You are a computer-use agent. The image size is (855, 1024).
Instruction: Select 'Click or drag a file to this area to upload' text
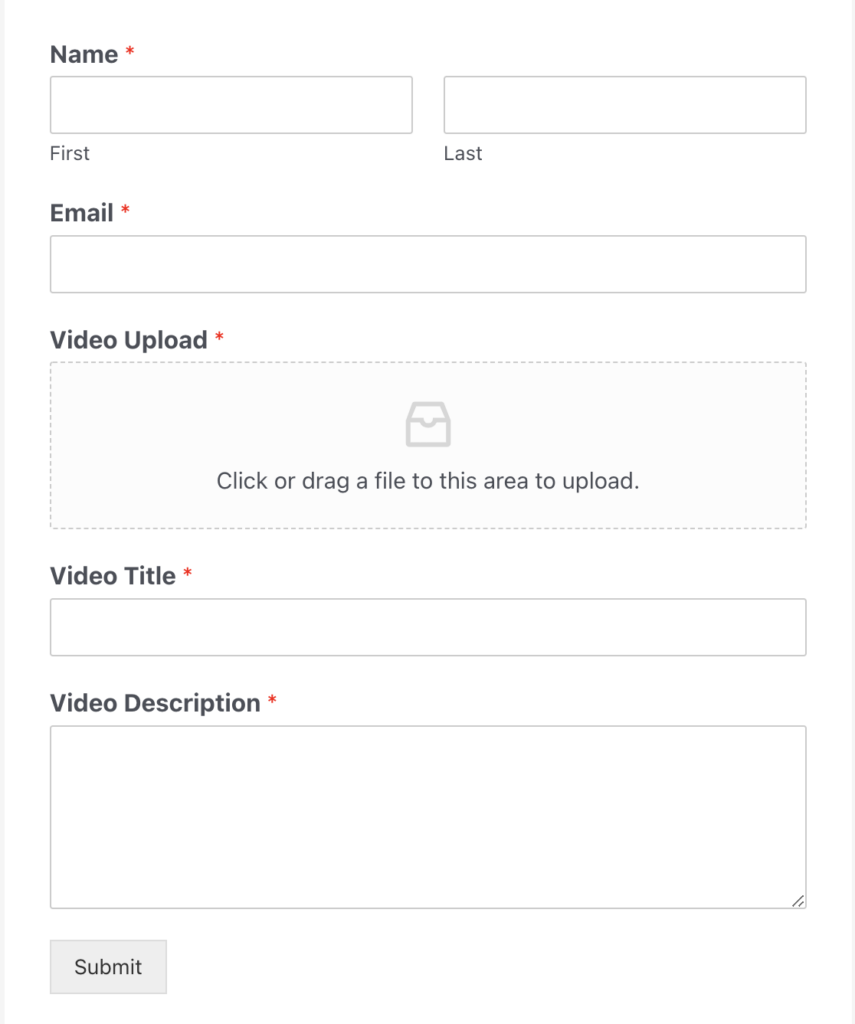click(x=428, y=480)
